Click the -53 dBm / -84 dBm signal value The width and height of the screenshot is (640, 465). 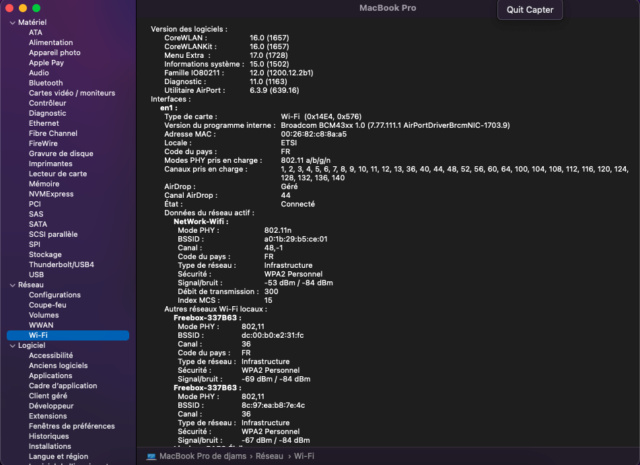tap(298, 283)
